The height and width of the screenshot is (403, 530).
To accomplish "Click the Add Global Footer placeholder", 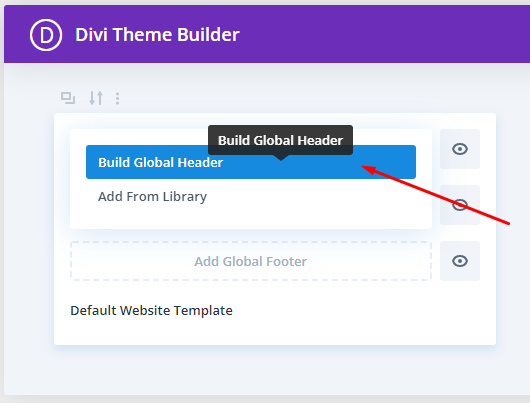I will pyautogui.click(x=251, y=261).
